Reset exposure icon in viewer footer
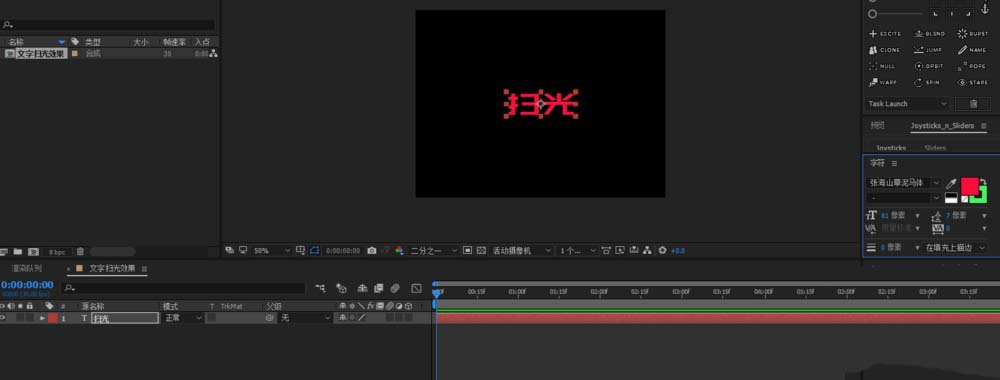Viewport: 1000px width, 380px height. (x=662, y=251)
